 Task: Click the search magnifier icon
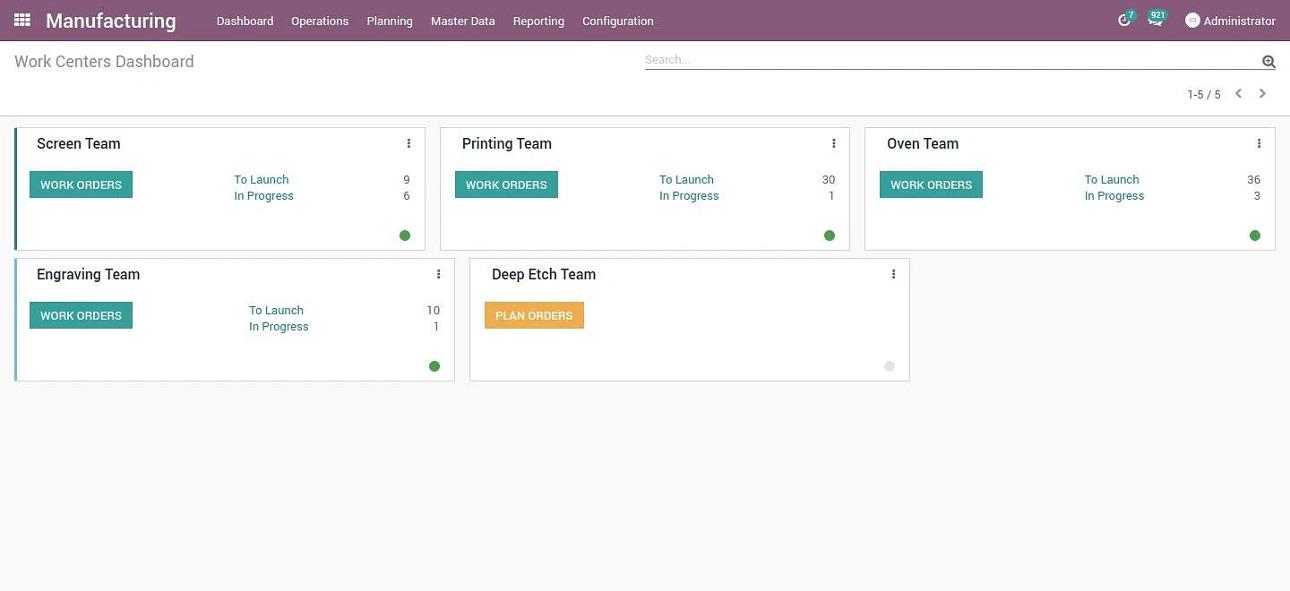pyautogui.click(x=1268, y=62)
